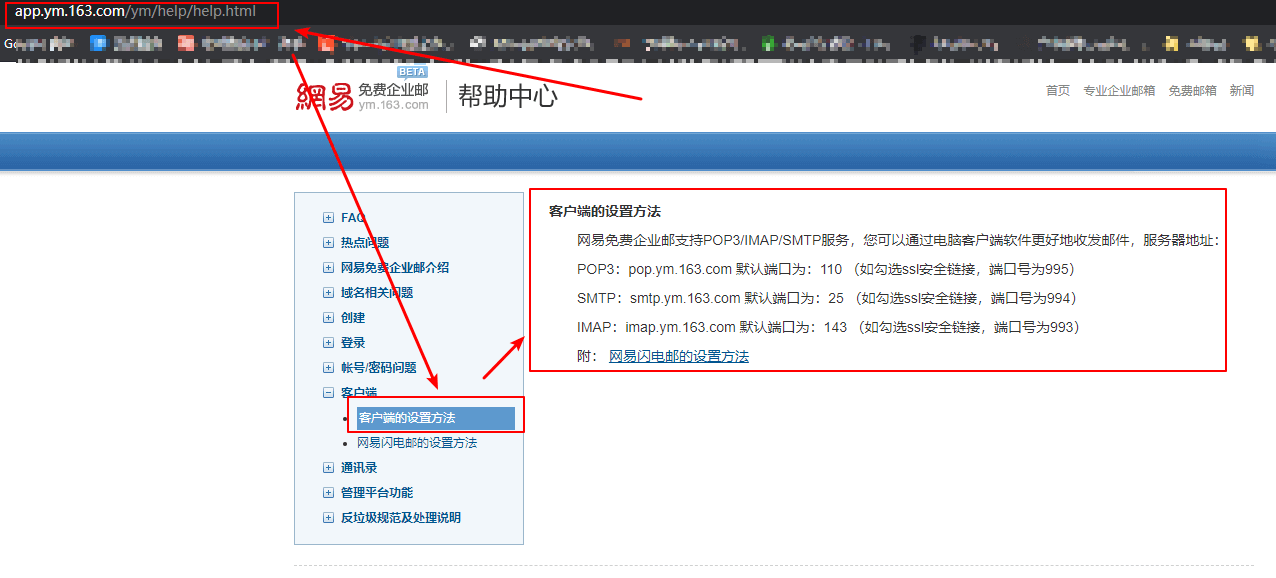Click the plus icon beside 域名相关问题
1276x578 pixels.
[x=328, y=293]
